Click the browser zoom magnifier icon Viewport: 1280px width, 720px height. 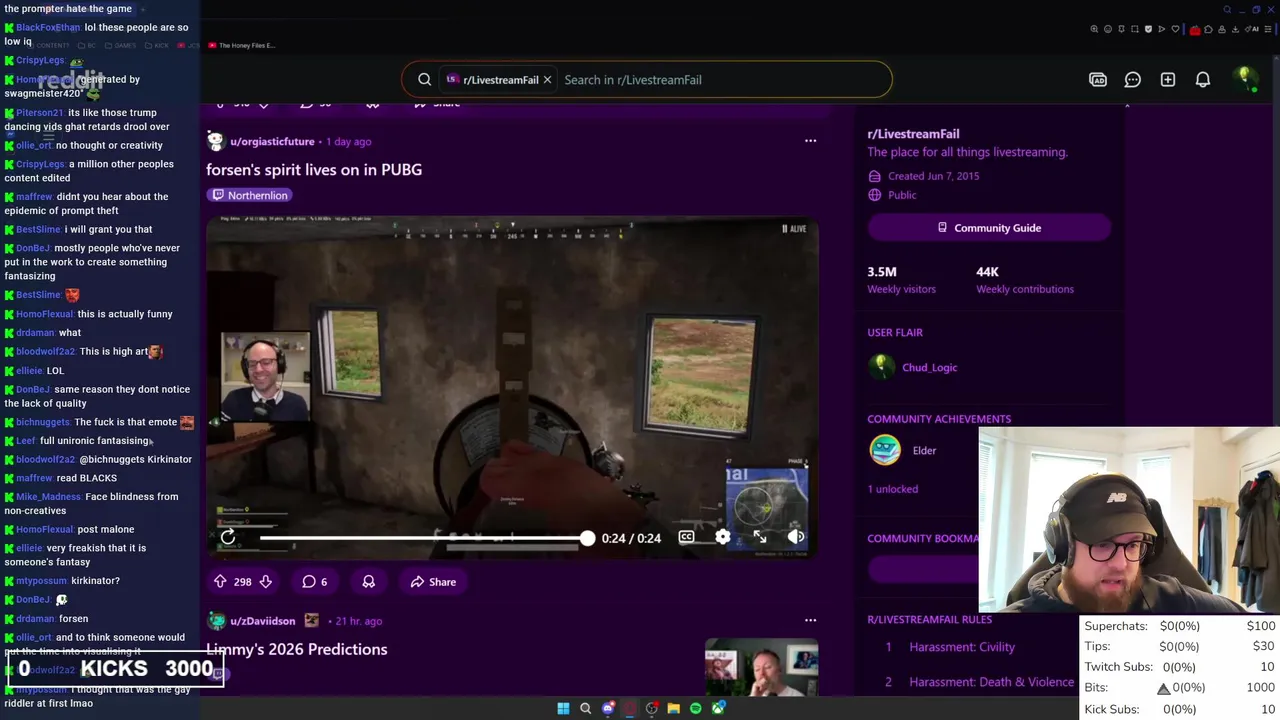[x=1094, y=29]
